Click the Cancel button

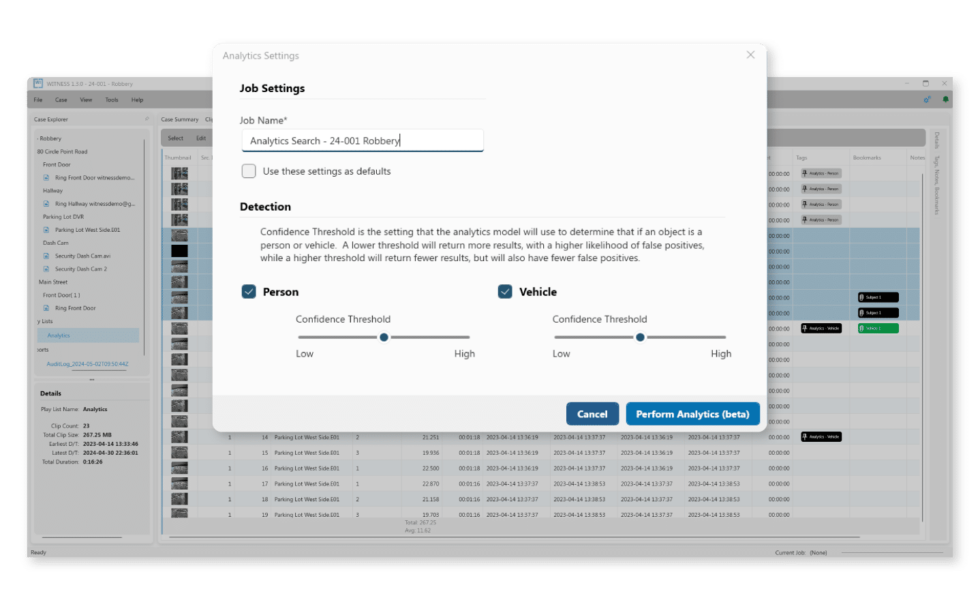pos(592,414)
